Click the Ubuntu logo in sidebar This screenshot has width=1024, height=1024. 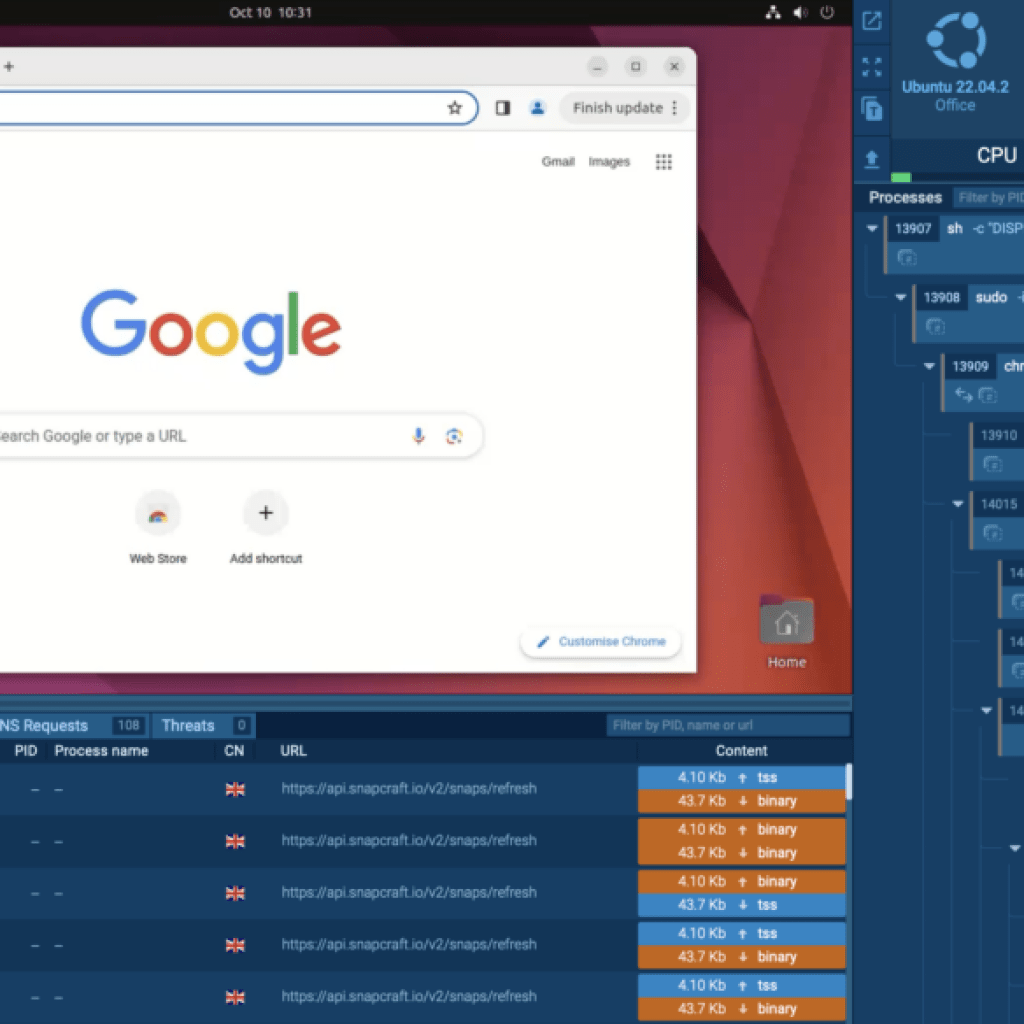click(x=955, y=40)
